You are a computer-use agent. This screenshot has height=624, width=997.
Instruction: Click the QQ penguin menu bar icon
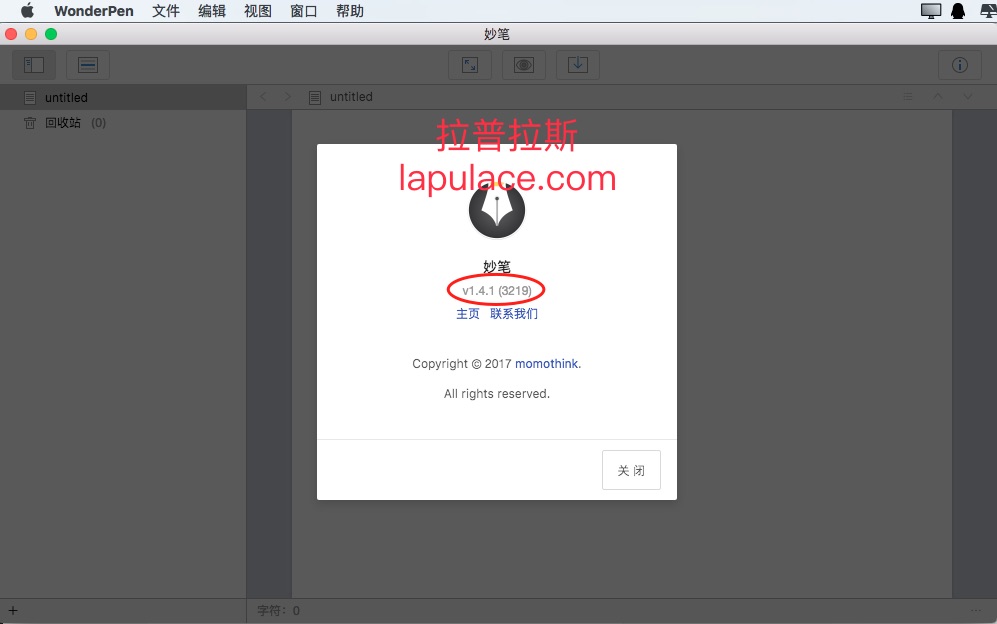pyautogui.click(x=958, y=11)
